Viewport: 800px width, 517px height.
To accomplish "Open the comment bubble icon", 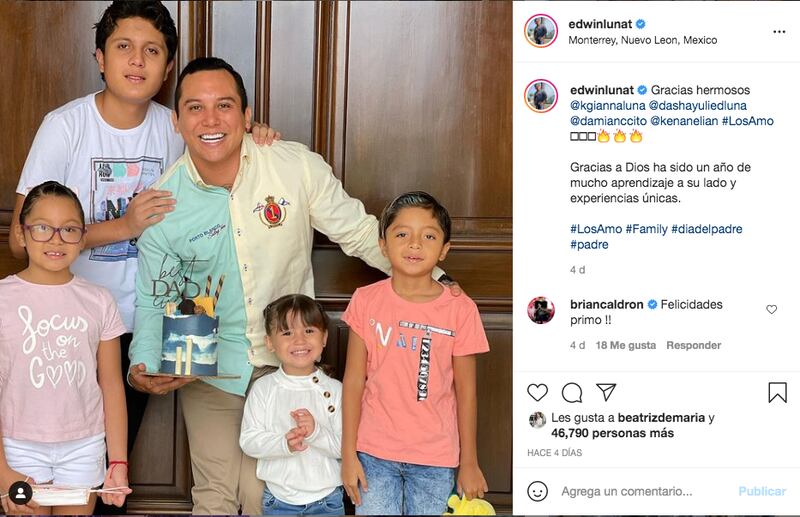I will (572, 392).
